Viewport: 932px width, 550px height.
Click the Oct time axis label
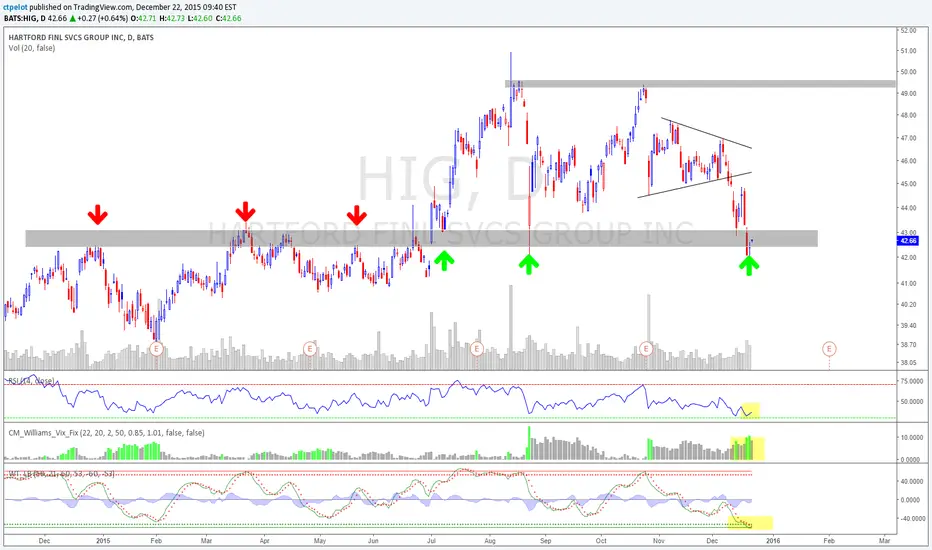(602, 541)
